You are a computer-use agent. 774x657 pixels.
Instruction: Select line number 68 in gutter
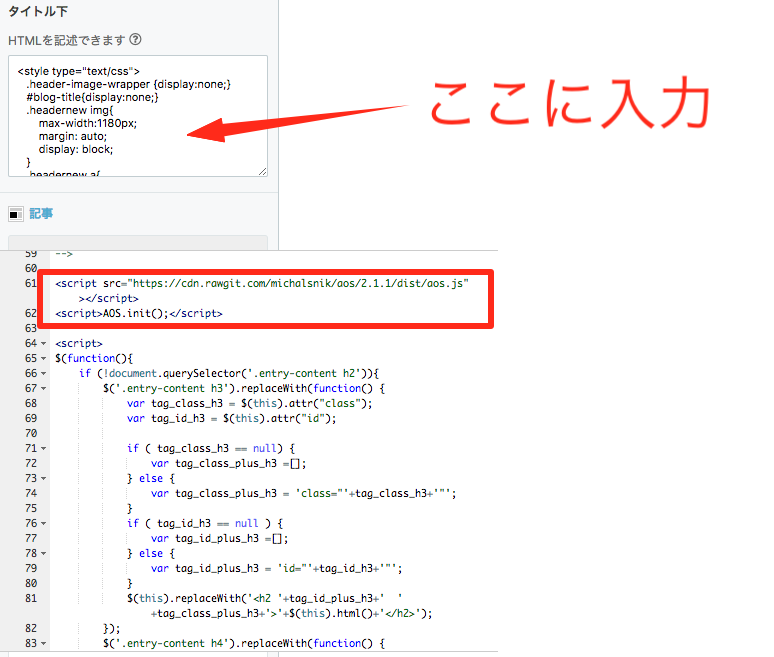[x=31, y=403]
